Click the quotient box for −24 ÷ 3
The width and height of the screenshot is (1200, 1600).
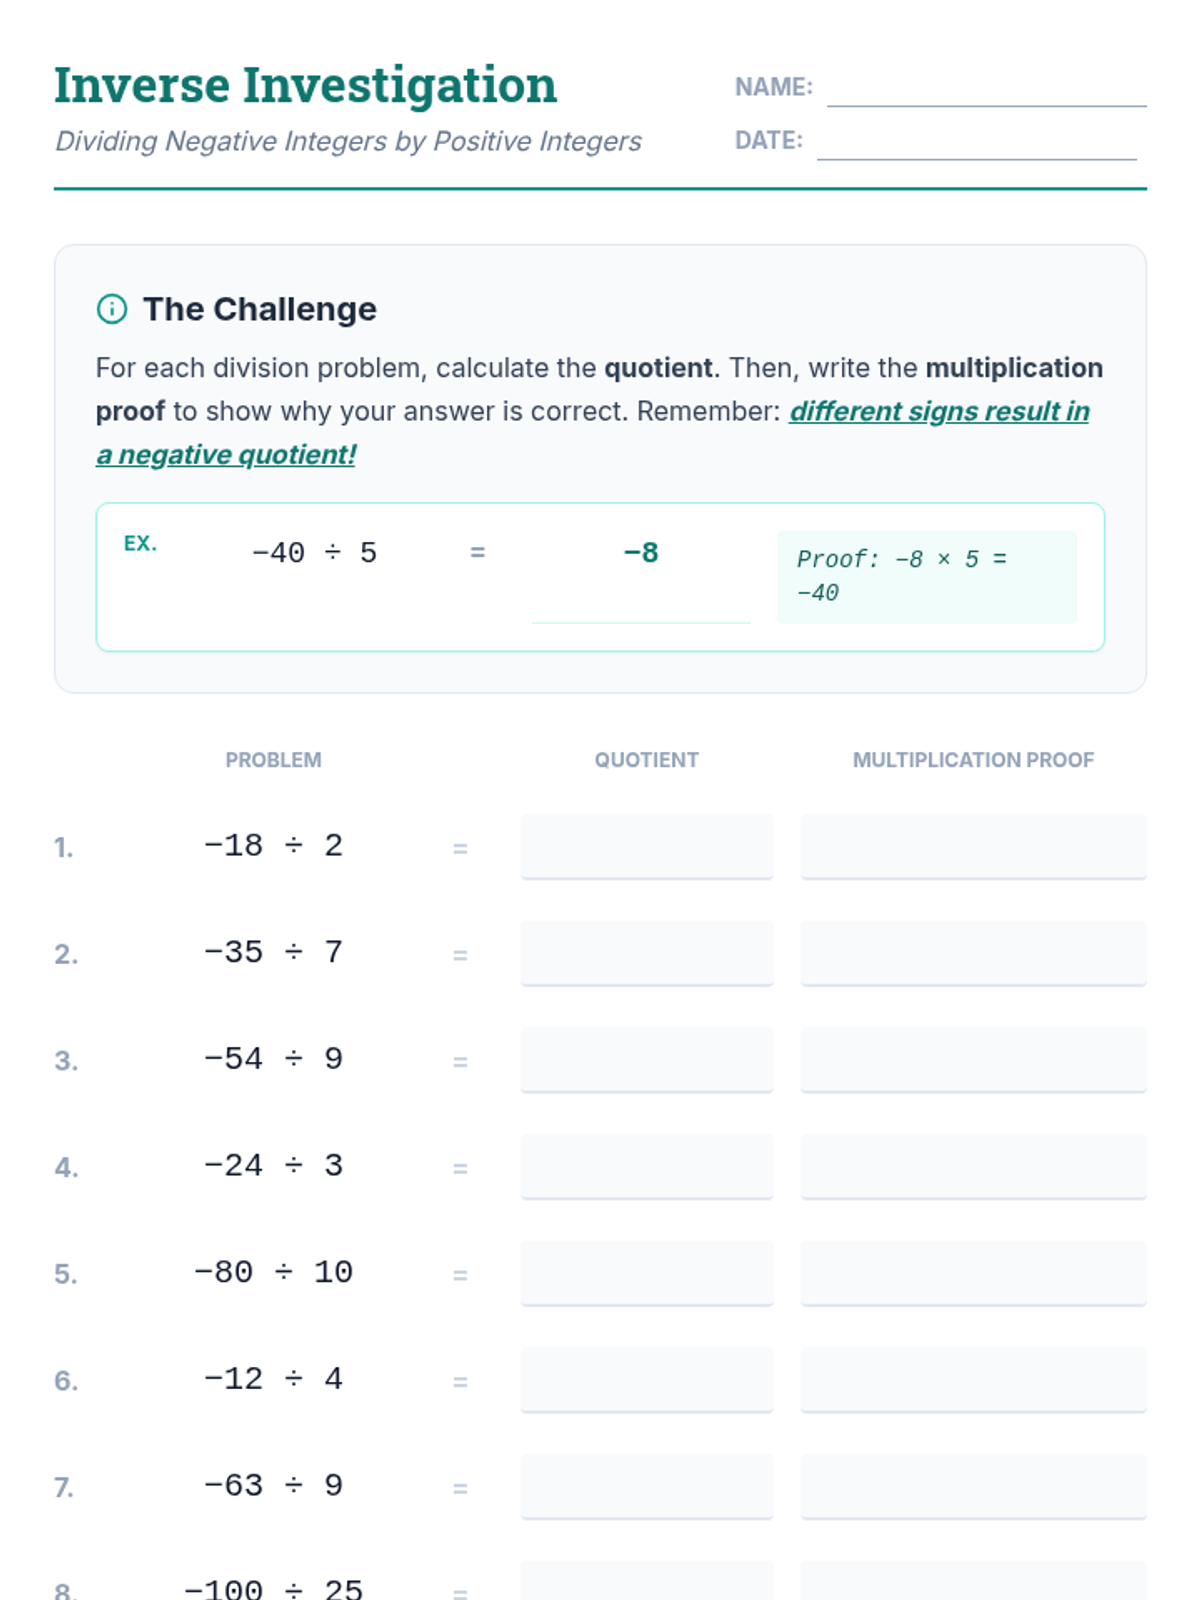coord(647,1167)
